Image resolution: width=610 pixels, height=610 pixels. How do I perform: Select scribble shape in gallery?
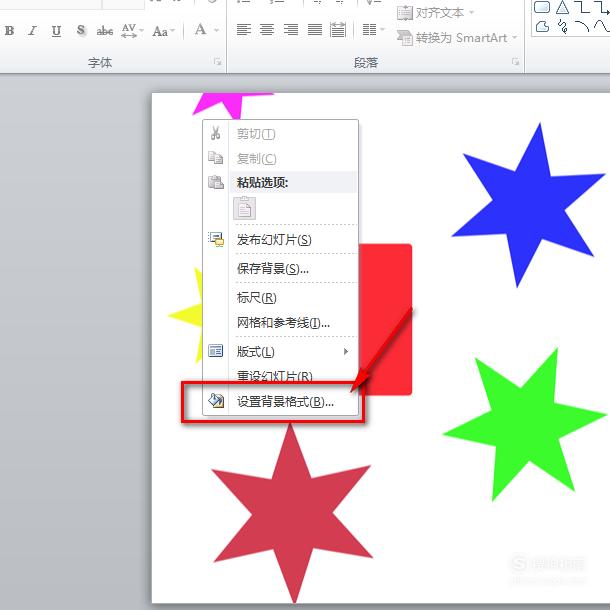(x=562, y=26)
